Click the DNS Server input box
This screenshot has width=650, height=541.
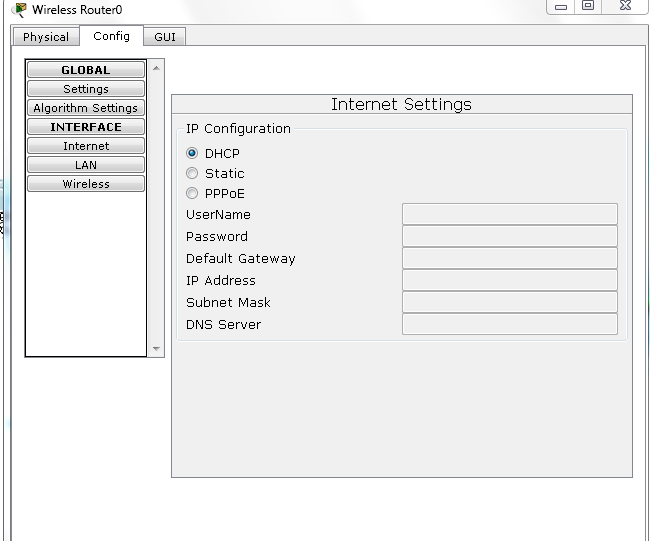509,324
